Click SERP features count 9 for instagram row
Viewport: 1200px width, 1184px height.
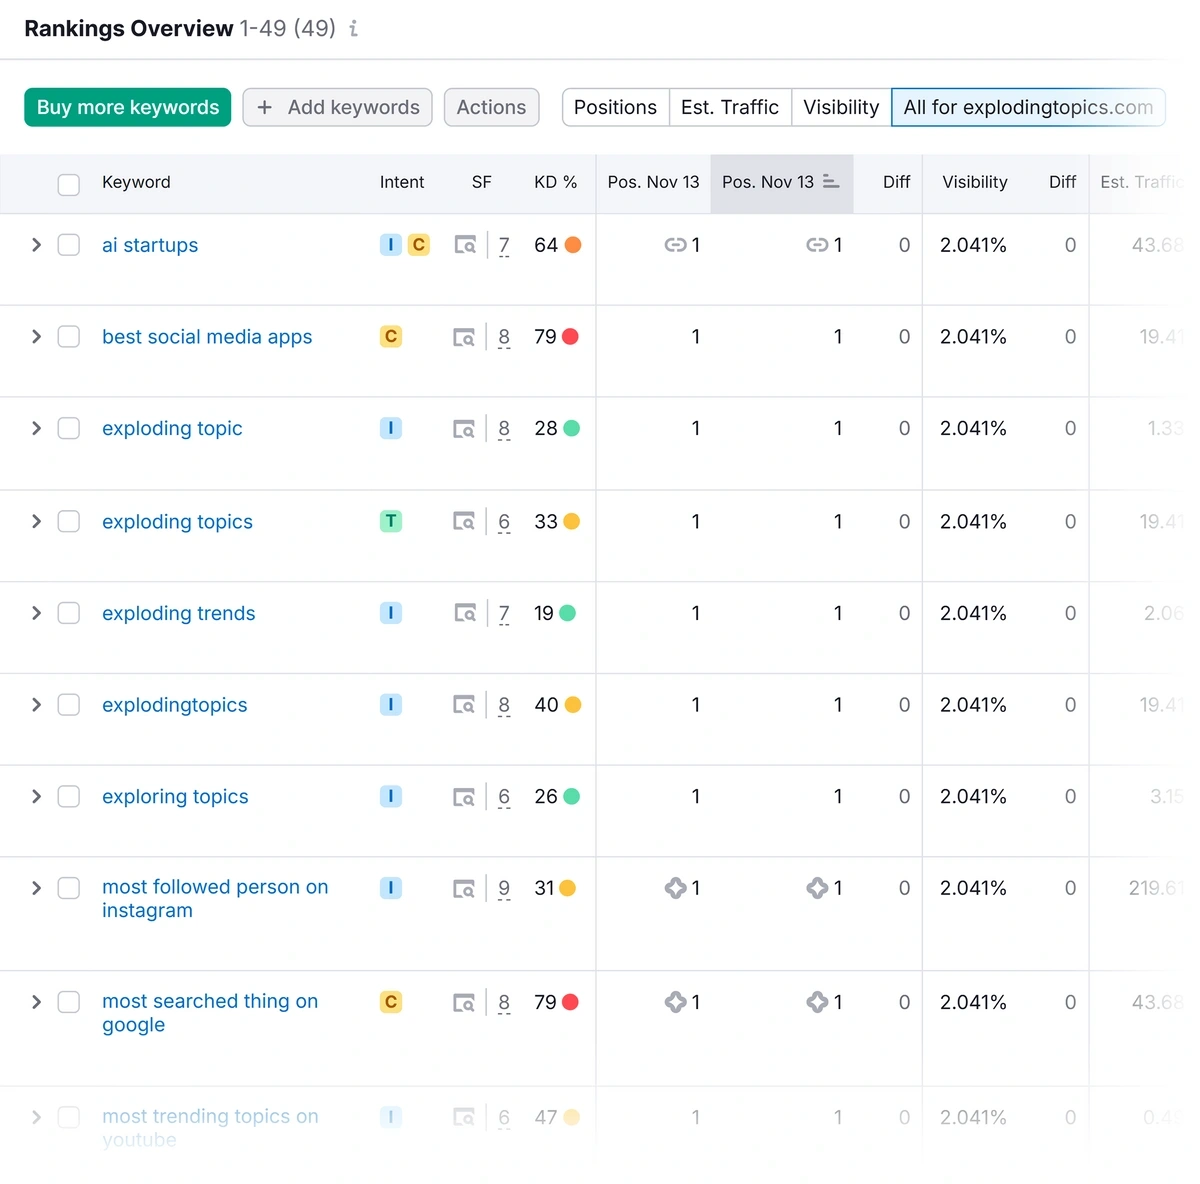504,888
